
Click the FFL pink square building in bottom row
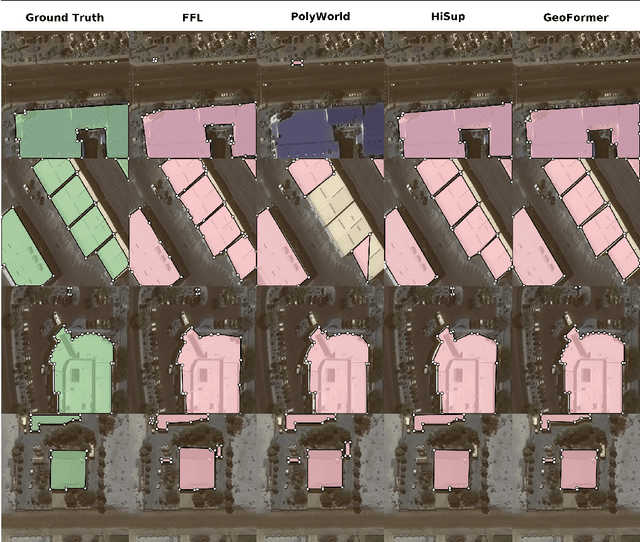click(197, 469)
